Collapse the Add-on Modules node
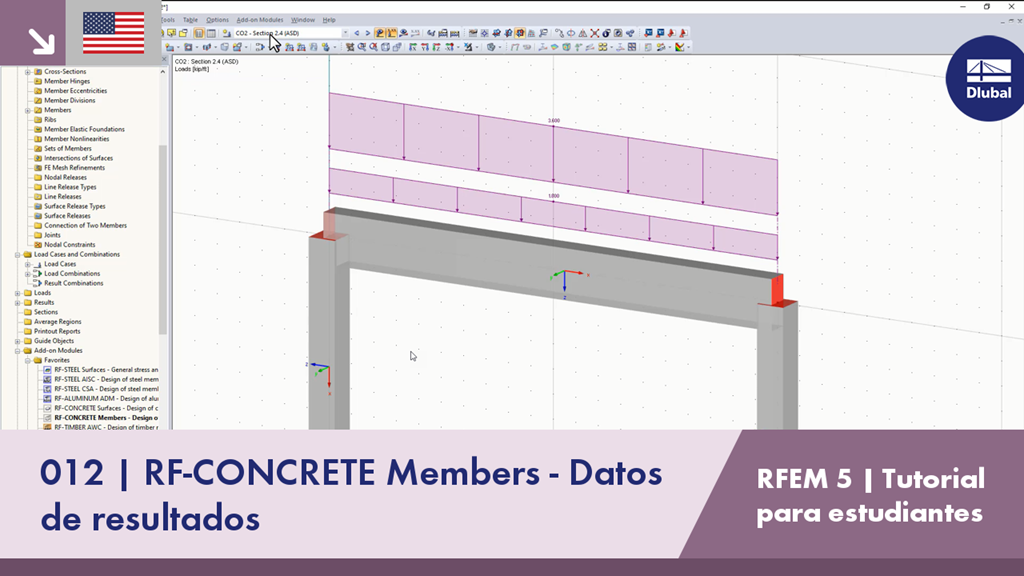Image resolution: width=1024 pixels, height=576 pixels. coord(18,351)
